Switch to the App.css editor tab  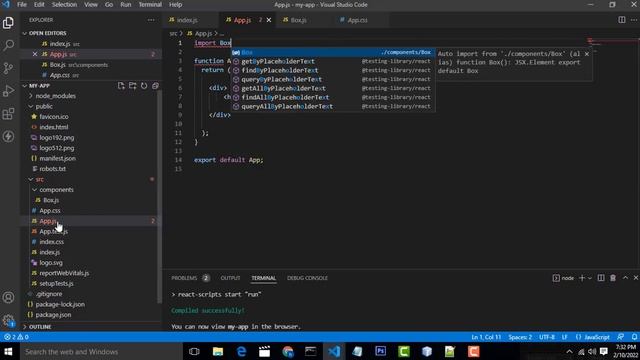point(357,20)
